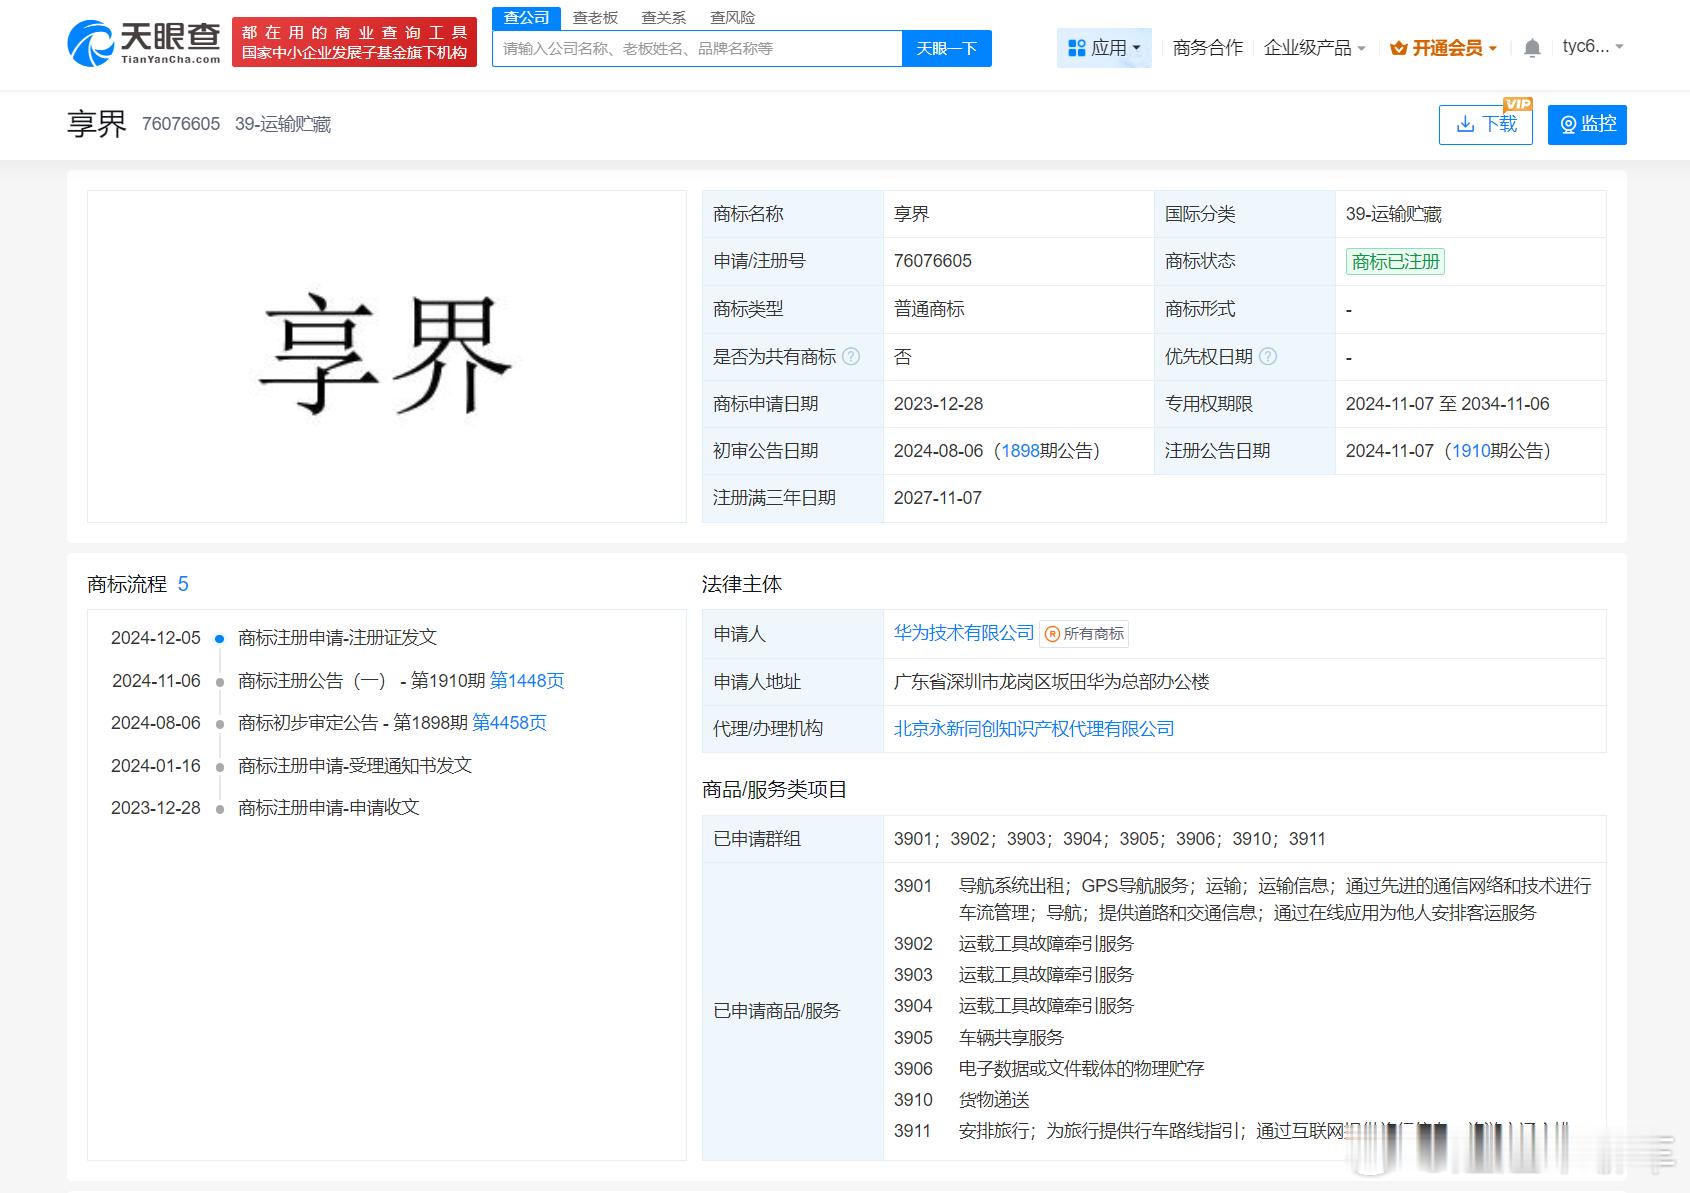This screenshot has width=1690, height=1193.
Task: Click application number 76076605 in table
Action: click(933, 261)
